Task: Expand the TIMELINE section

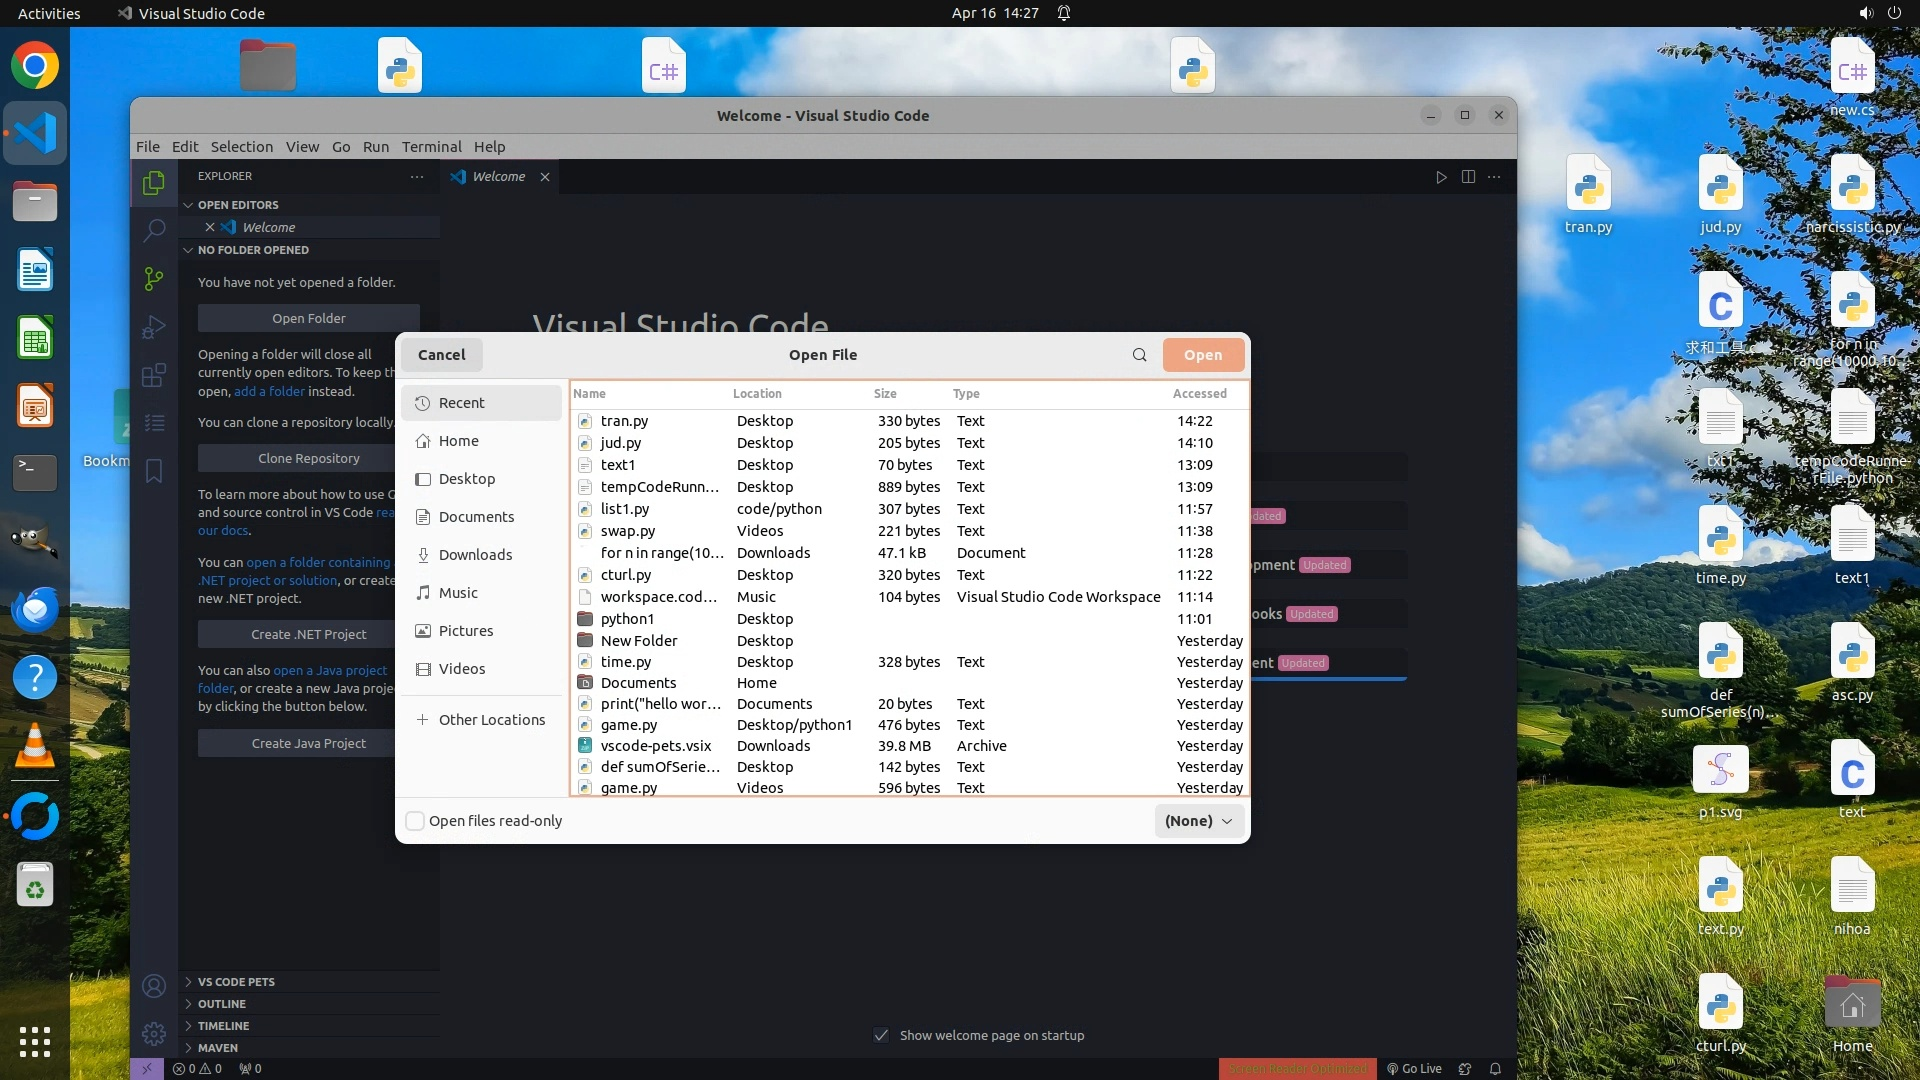Action: [223, 1026]
